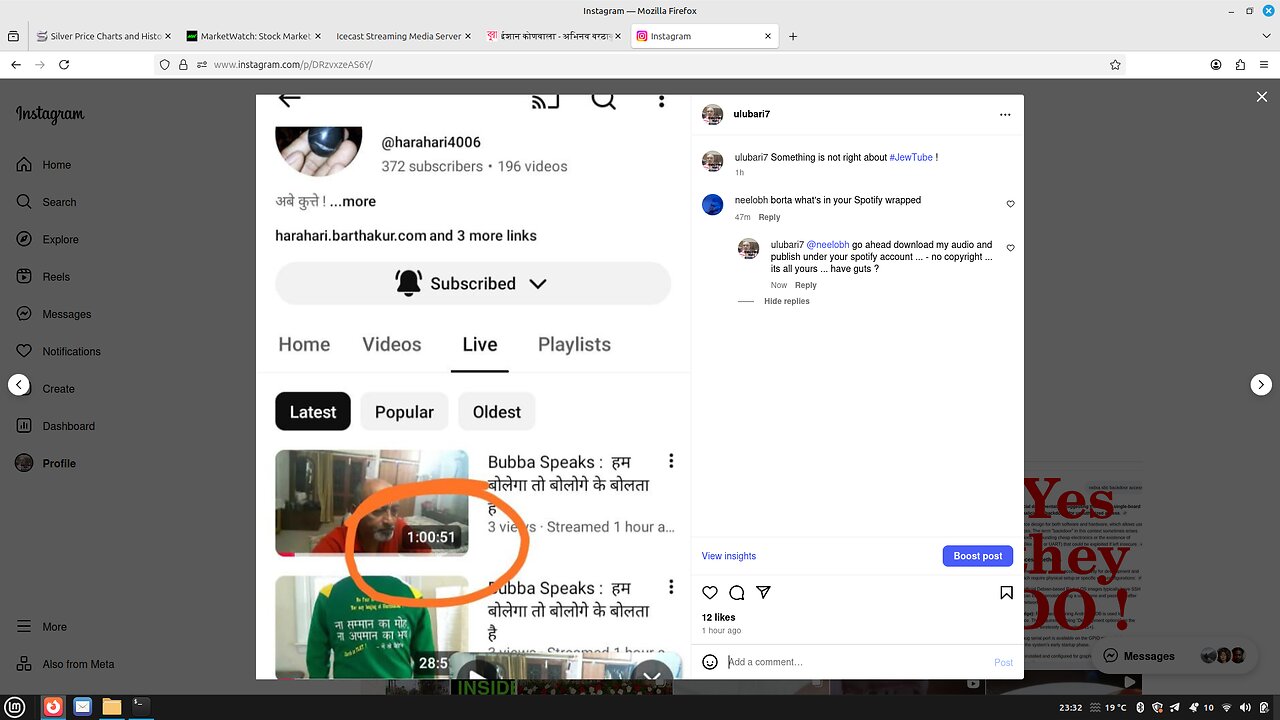Open floating Messages panel
The image size is (1280, 720).
[1176, 656]
